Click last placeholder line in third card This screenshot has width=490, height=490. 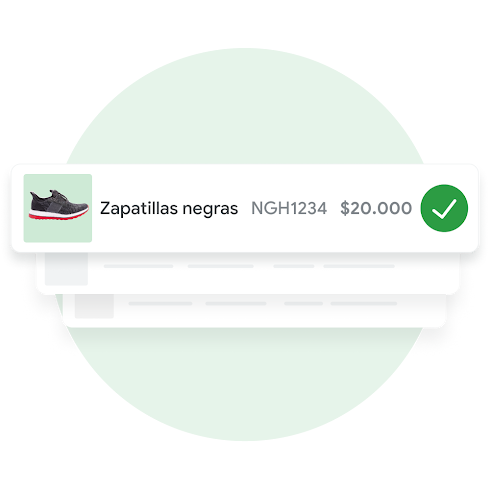[x=364, y=303]
